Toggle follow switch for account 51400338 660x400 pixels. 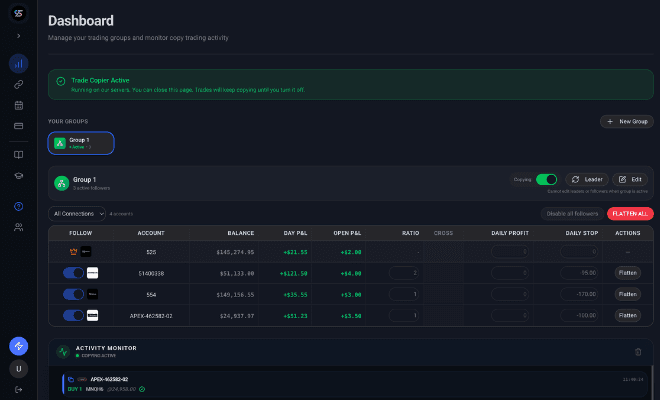73,273
